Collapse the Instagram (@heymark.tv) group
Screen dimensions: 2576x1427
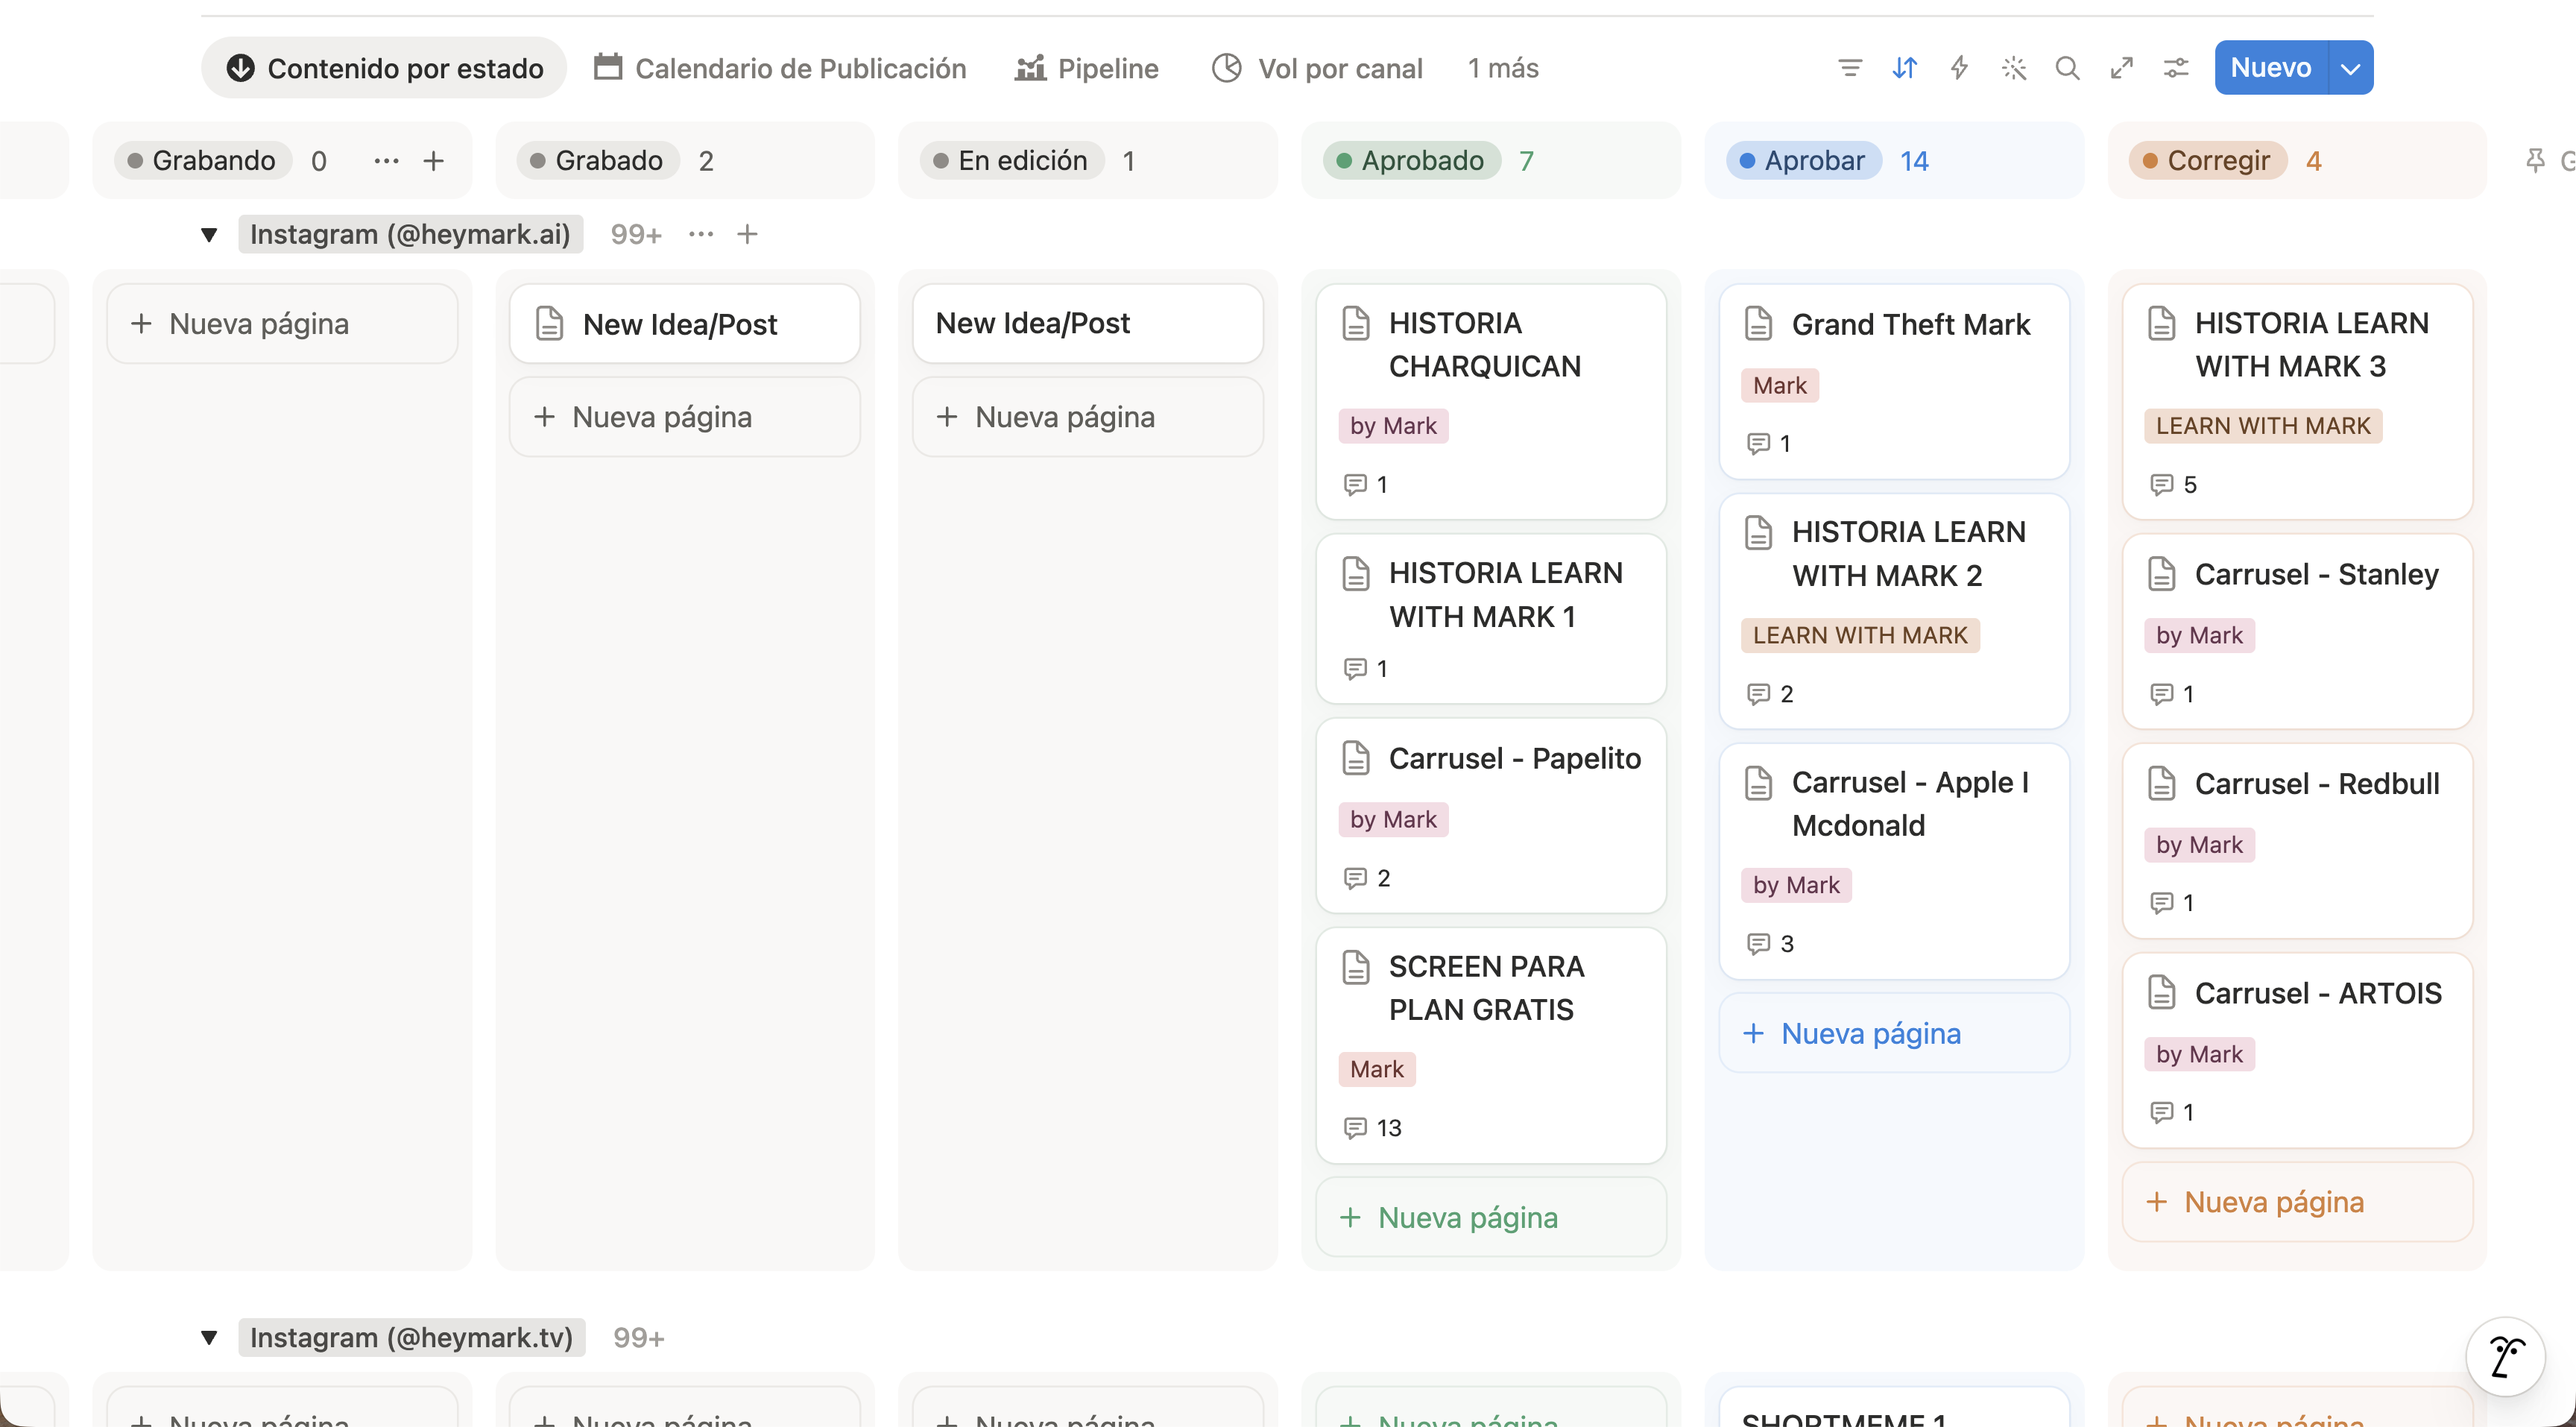[x=209, y=1338]
